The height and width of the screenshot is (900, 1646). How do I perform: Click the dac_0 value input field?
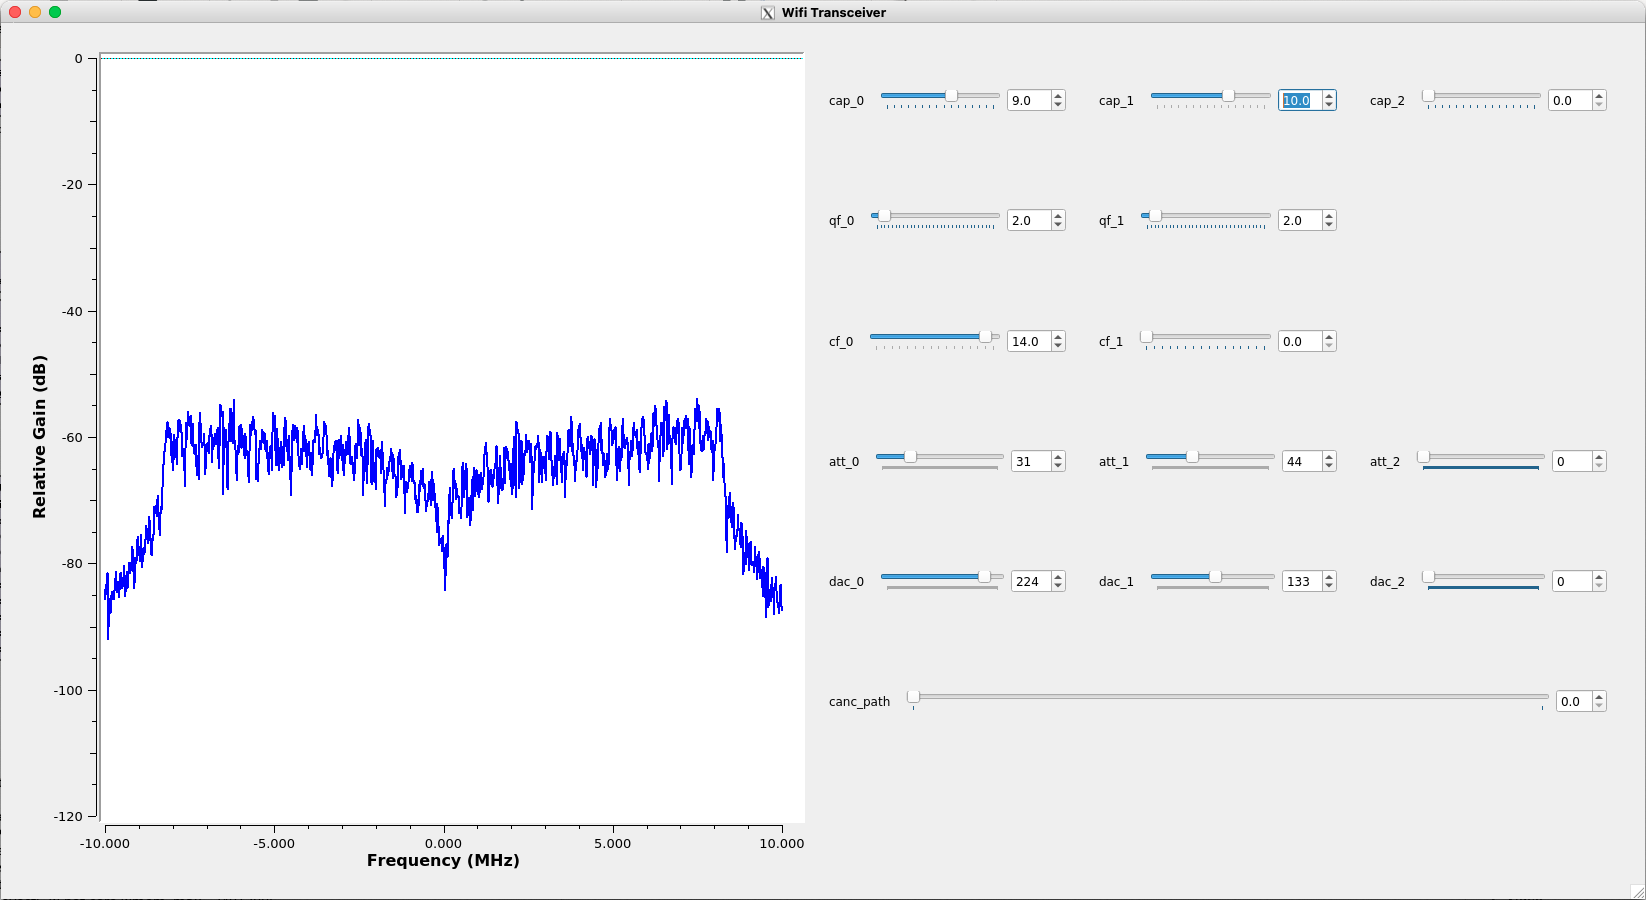1029,582
